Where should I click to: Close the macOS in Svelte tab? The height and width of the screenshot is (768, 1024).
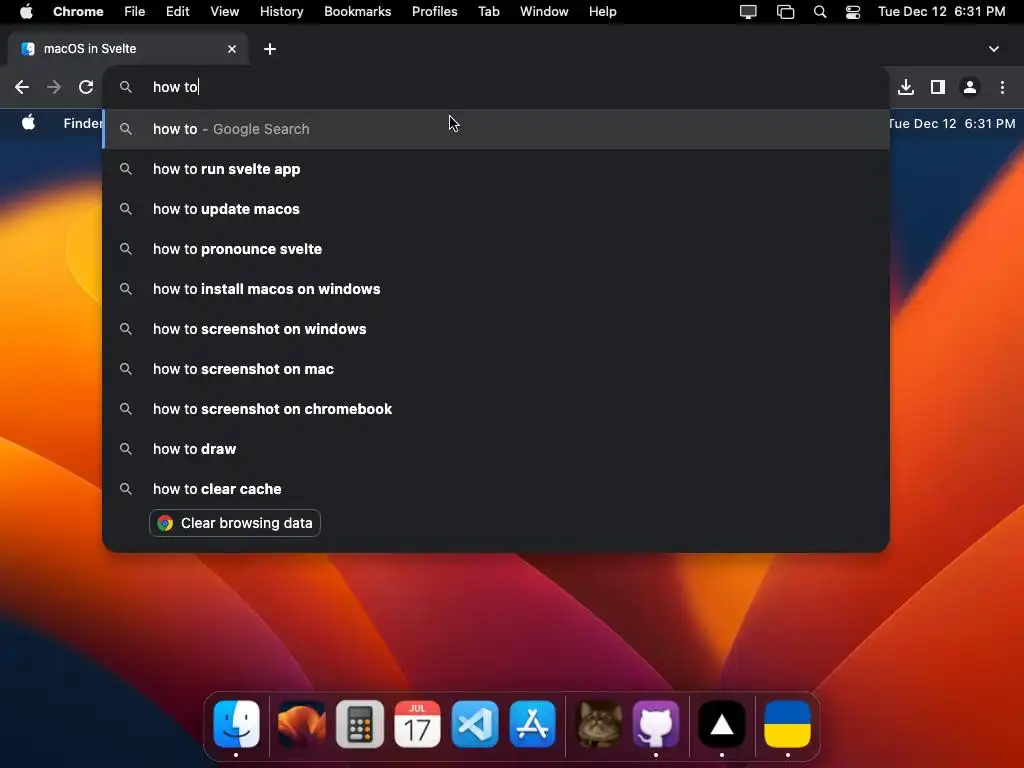[x=232, y=49]
